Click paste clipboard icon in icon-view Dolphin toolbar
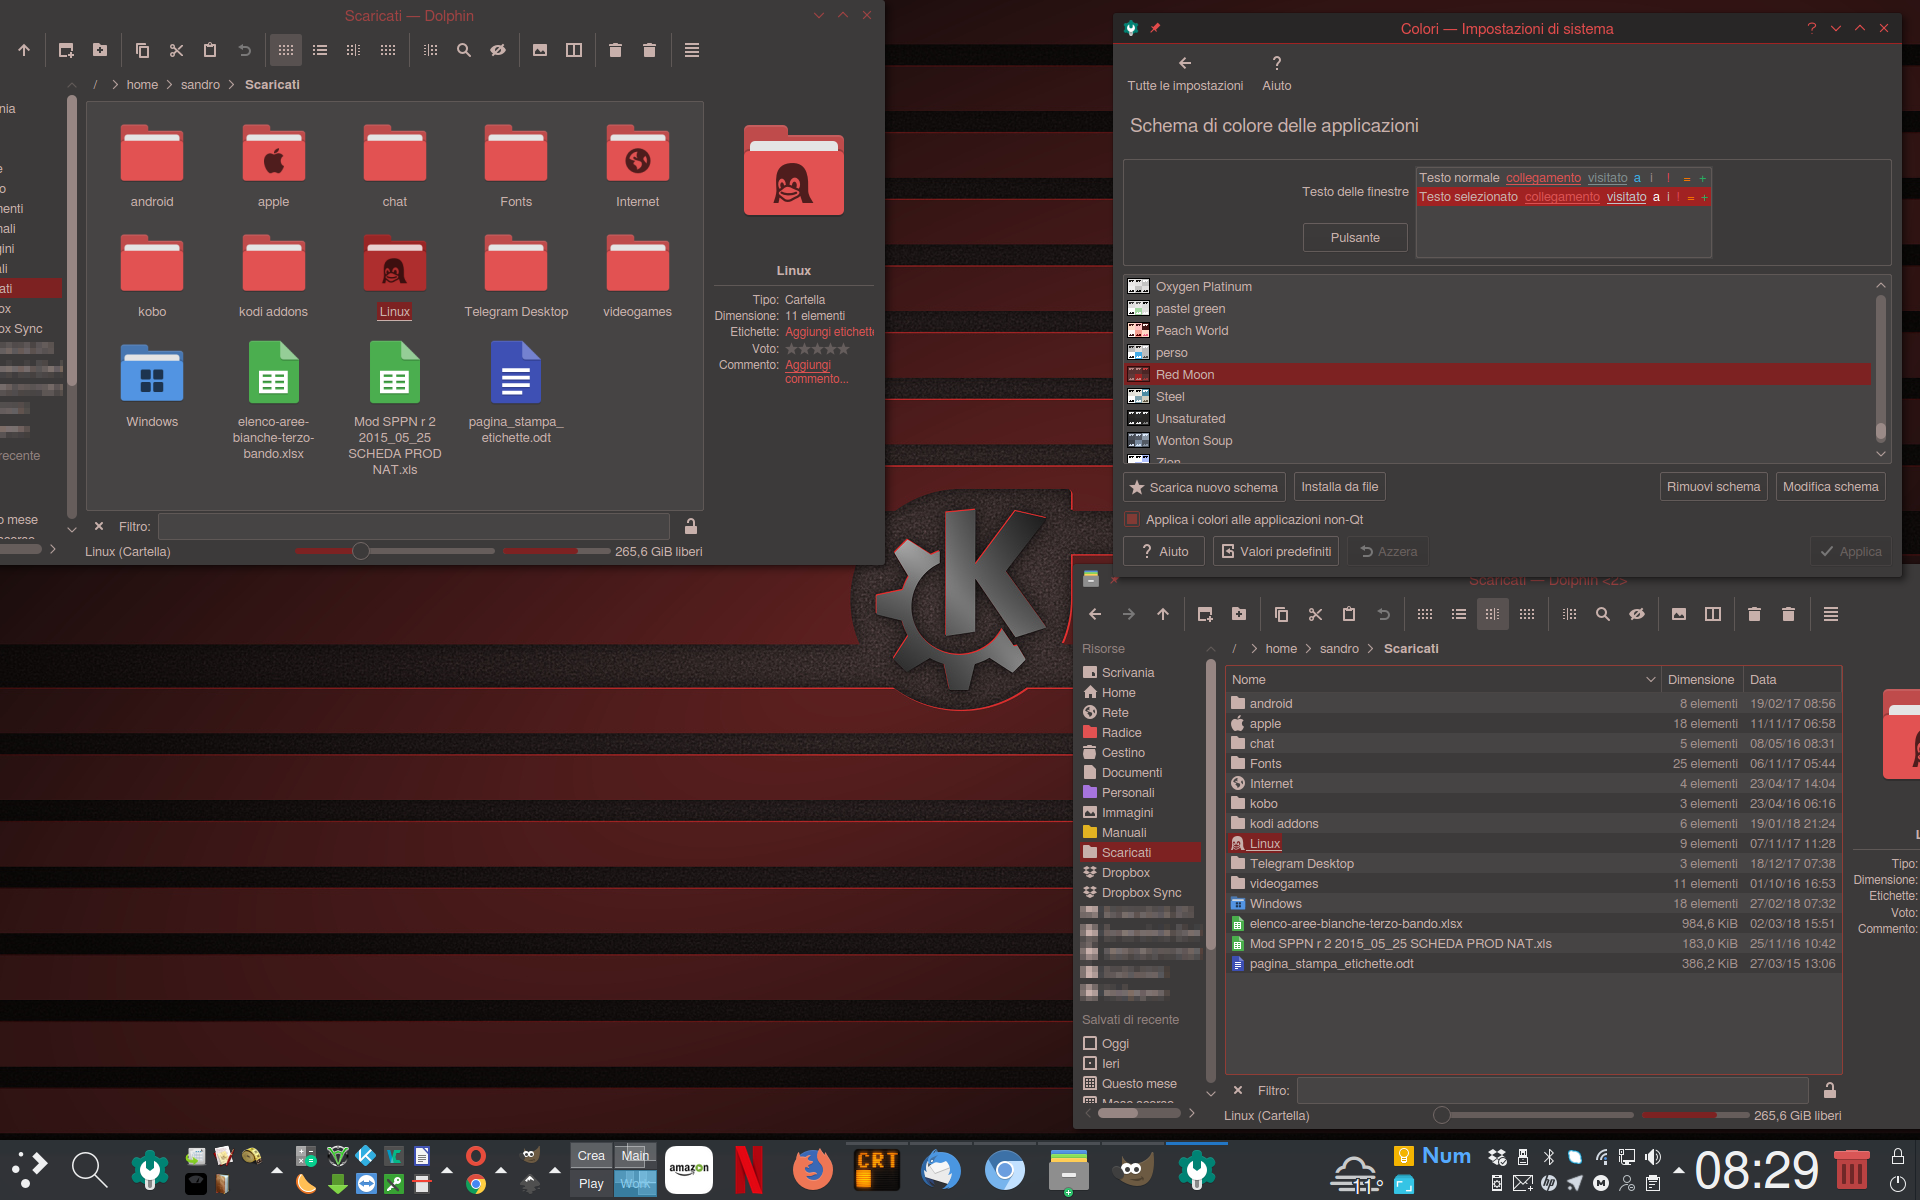This screenshot has width=1920, height=1200. 210,50
